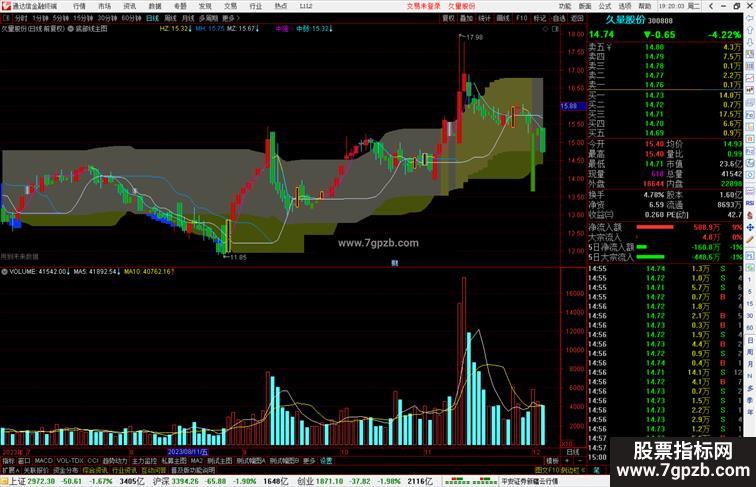The image size is (756, 487).
Task: Click the move-arrows icon in right sidebar
Action: (750, 227)
